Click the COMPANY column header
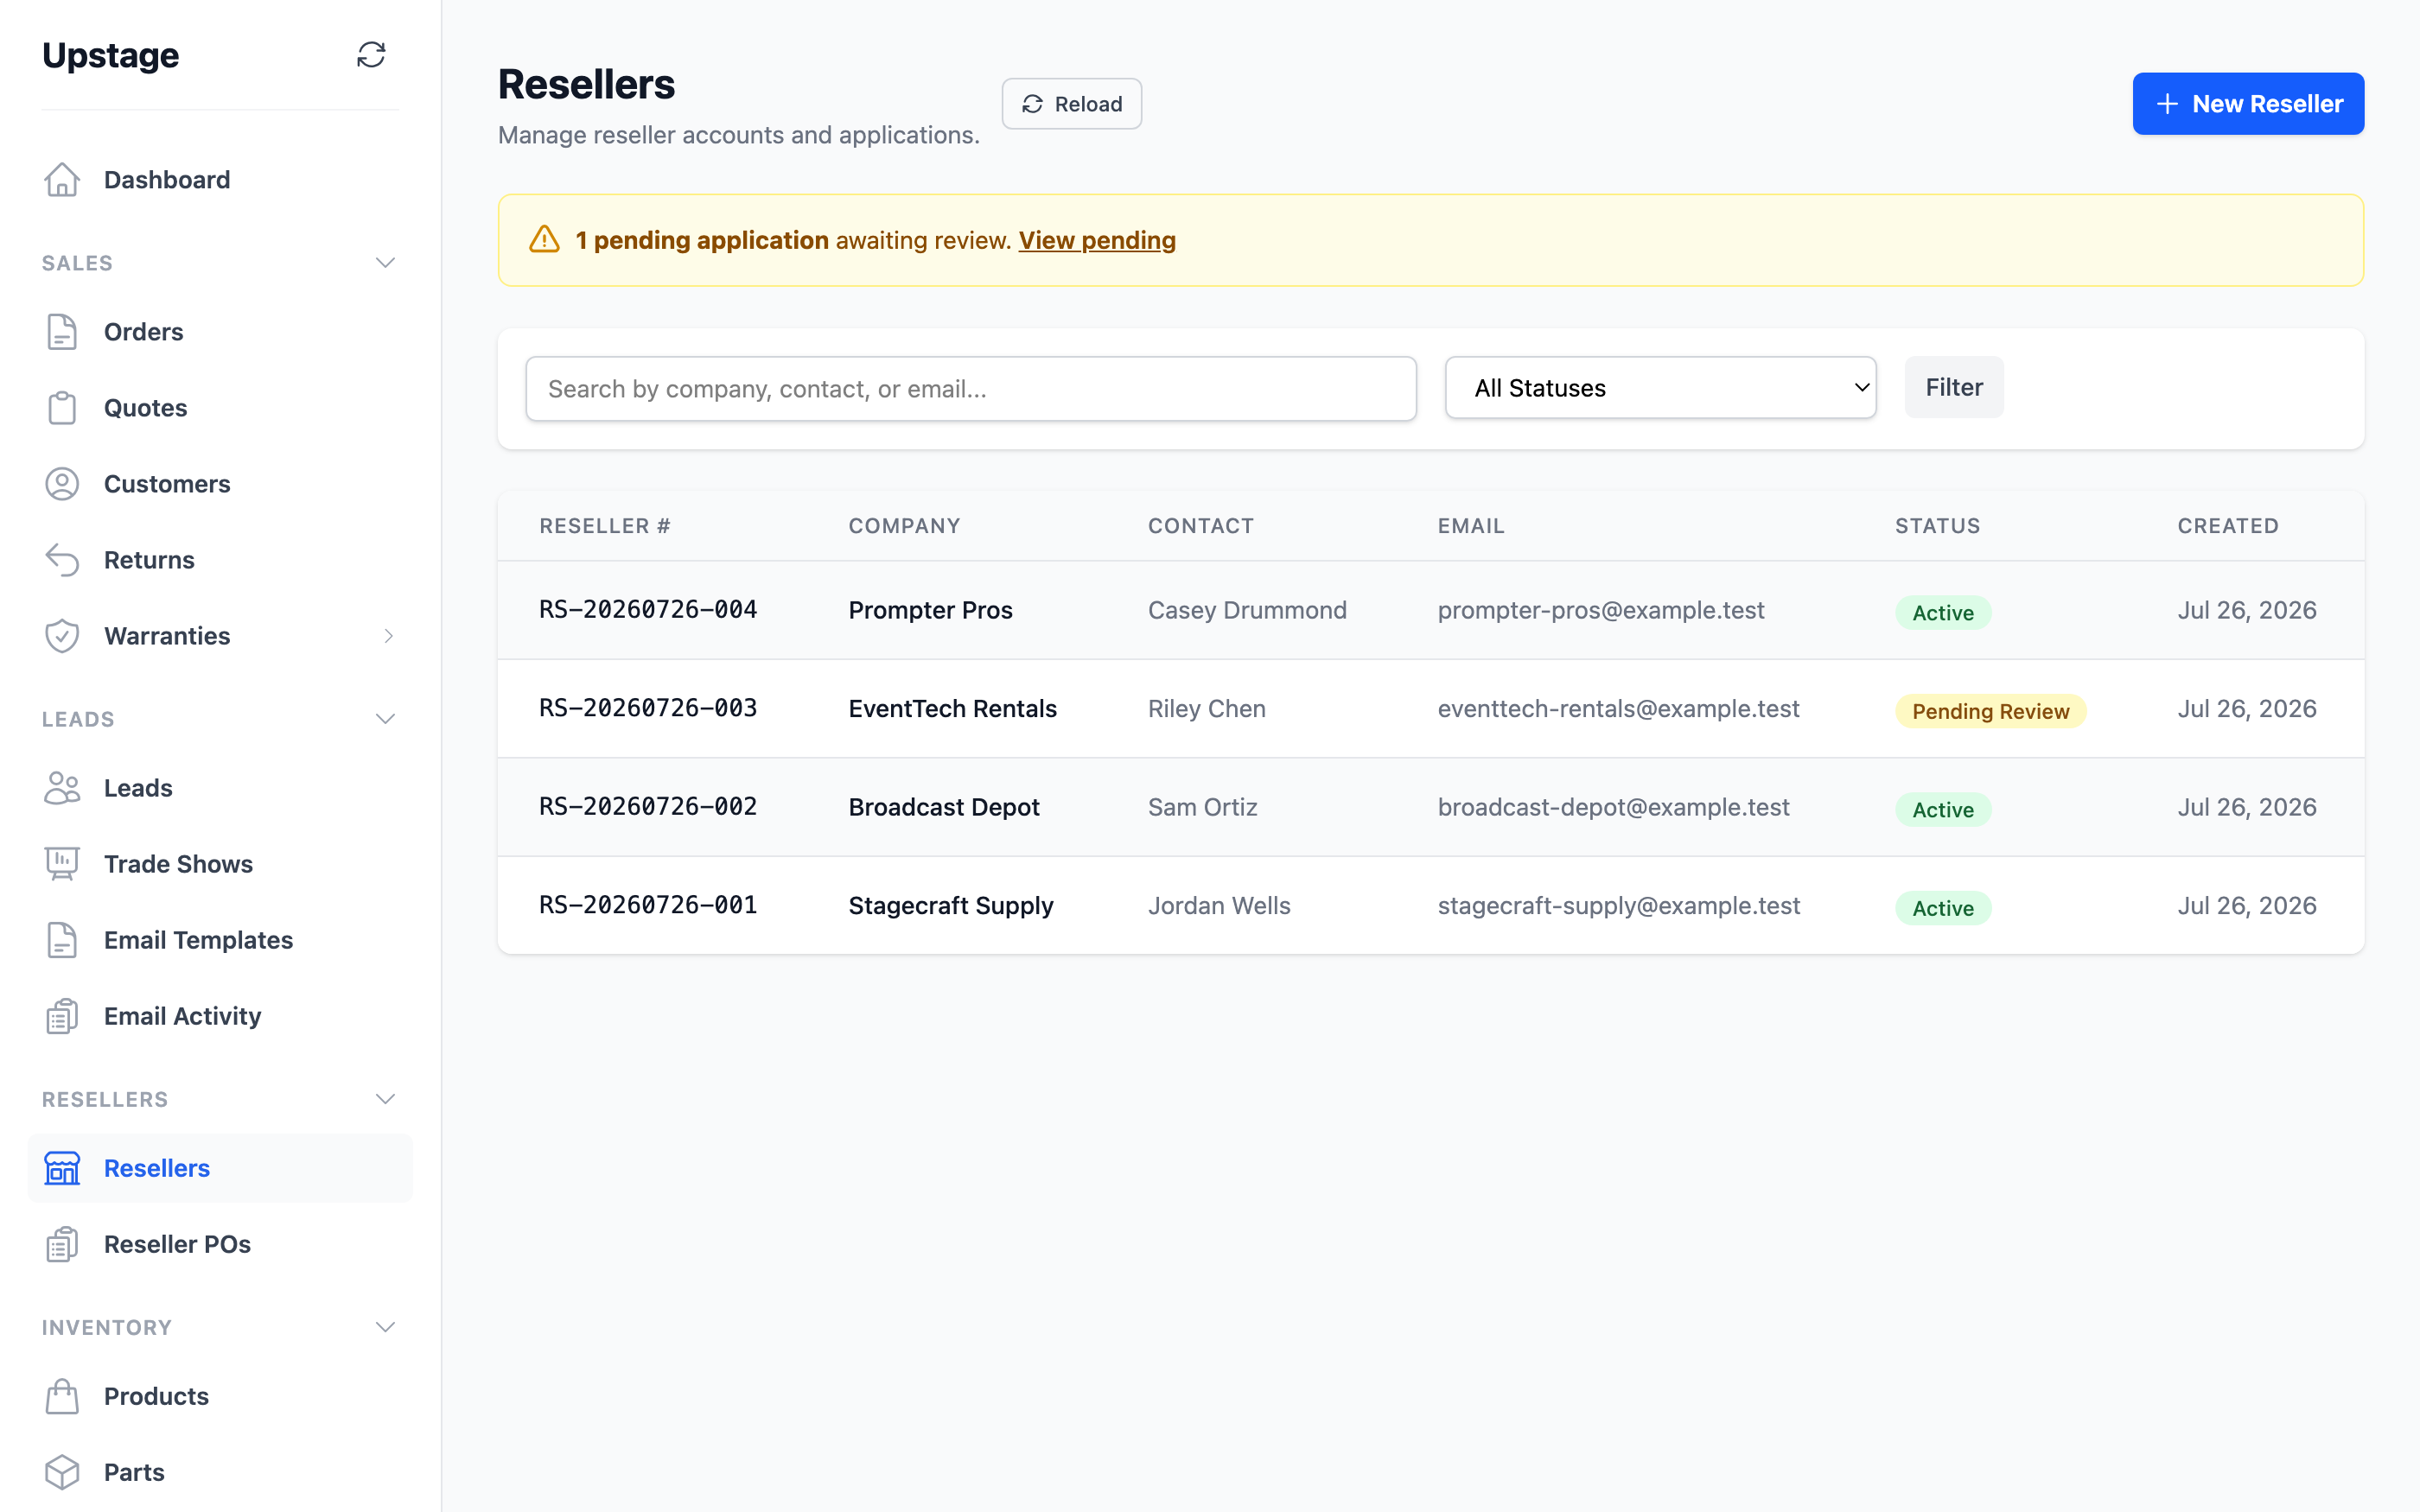 click(904, 526)
